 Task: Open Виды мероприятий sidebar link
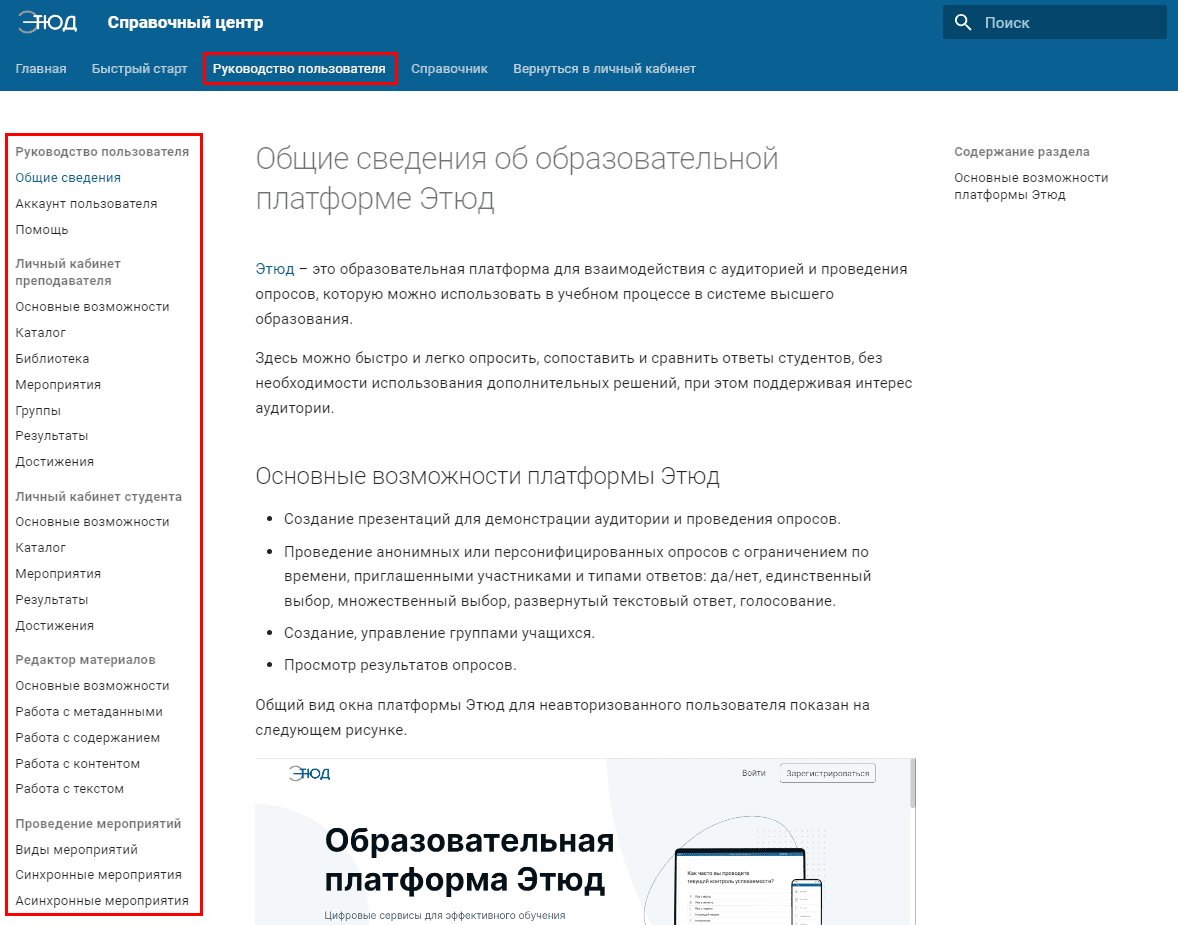[x=76, y=849]
